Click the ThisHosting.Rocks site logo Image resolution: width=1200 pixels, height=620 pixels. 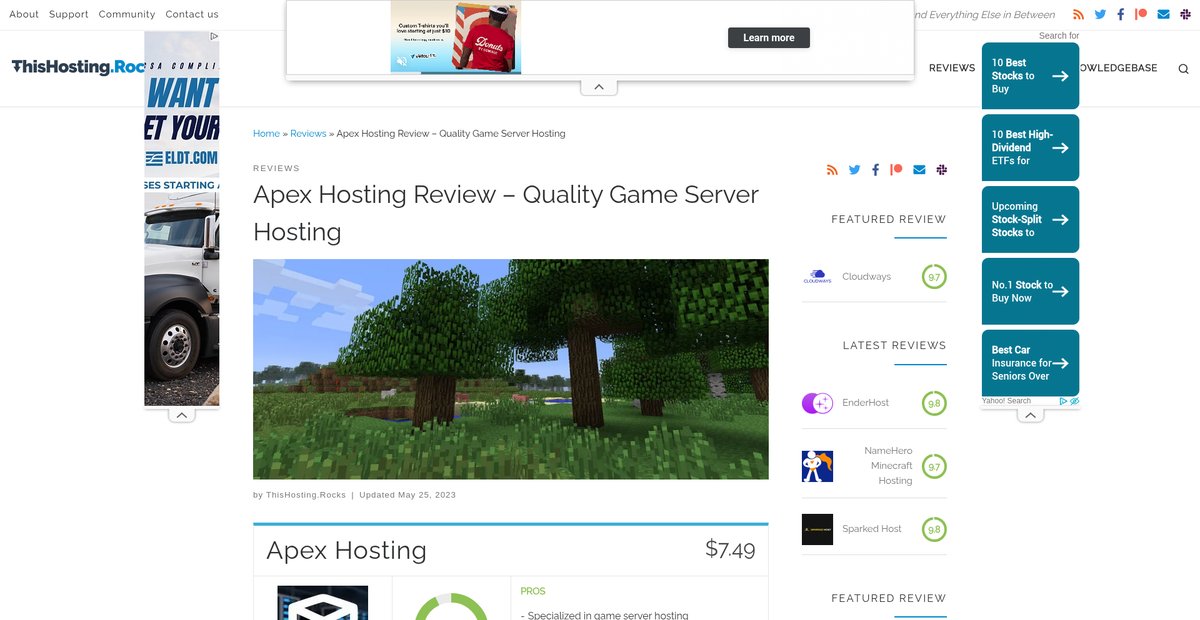click(x=80, y=67)
